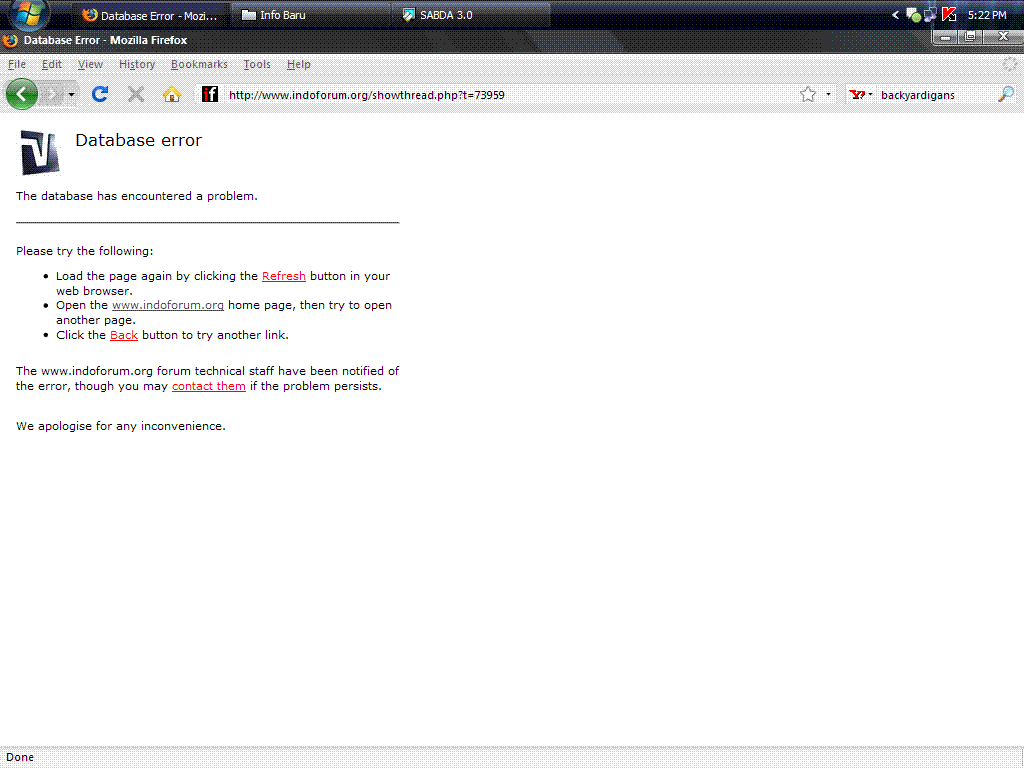The image size is (1024, 768).
Task: Click the contact them link
Action: tap(209, 386)
